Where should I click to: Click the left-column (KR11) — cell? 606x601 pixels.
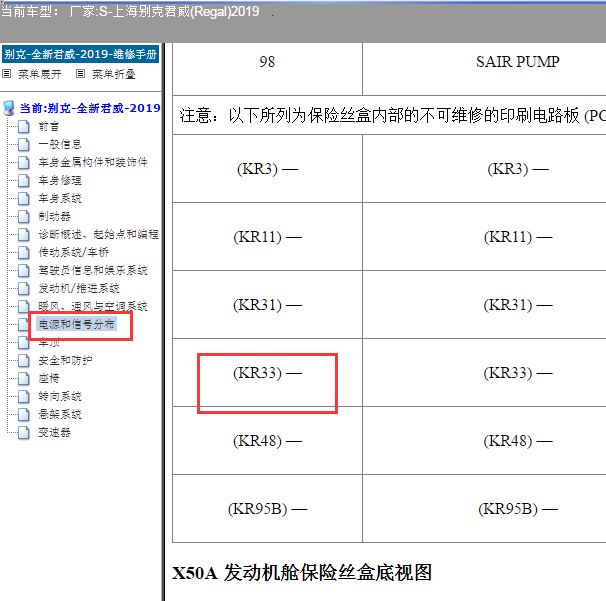click(267, 237)
